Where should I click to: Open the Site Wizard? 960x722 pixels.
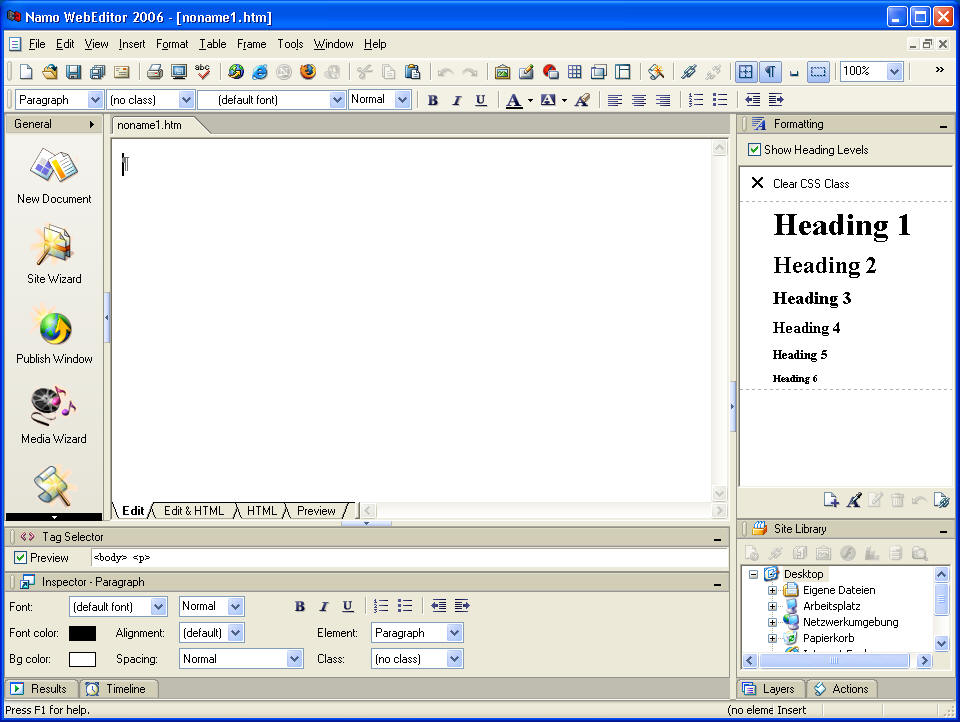[54, 254]
